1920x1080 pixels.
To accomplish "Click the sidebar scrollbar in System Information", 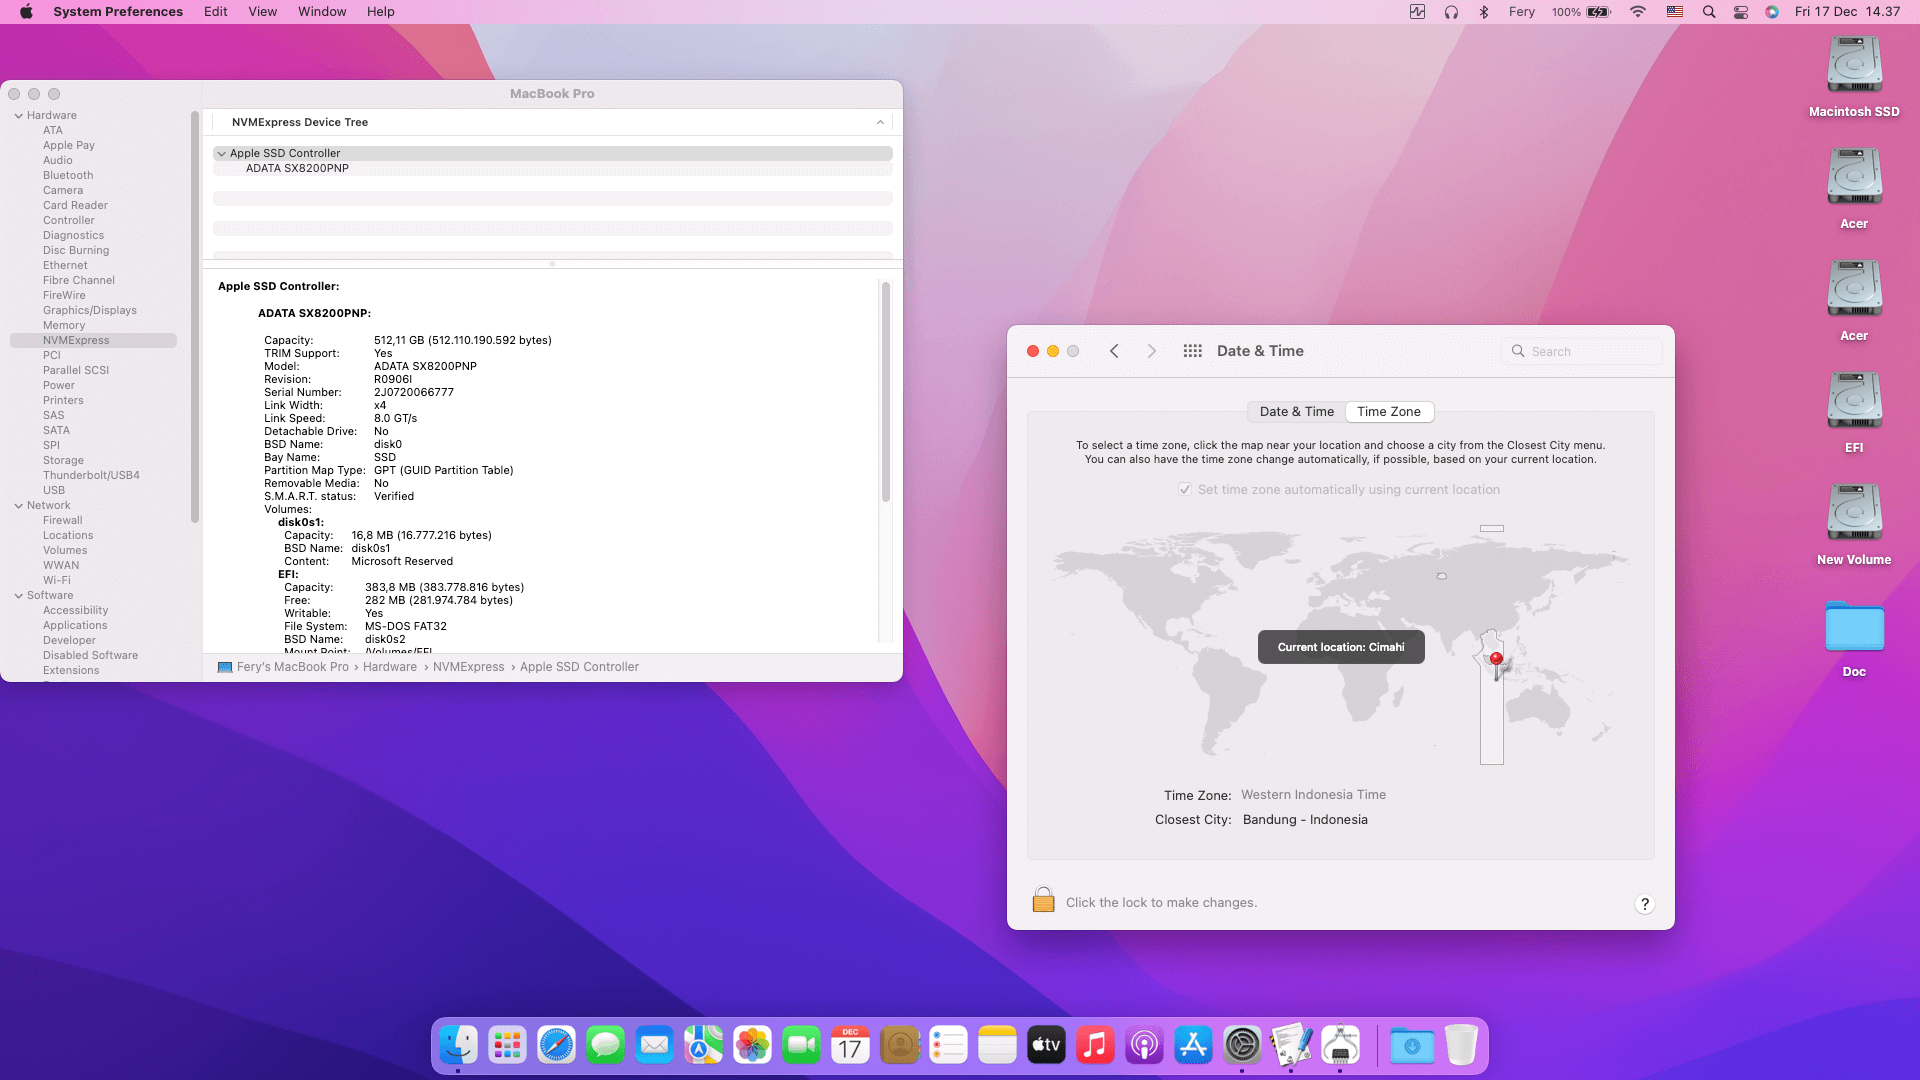I will coord(195,317).
